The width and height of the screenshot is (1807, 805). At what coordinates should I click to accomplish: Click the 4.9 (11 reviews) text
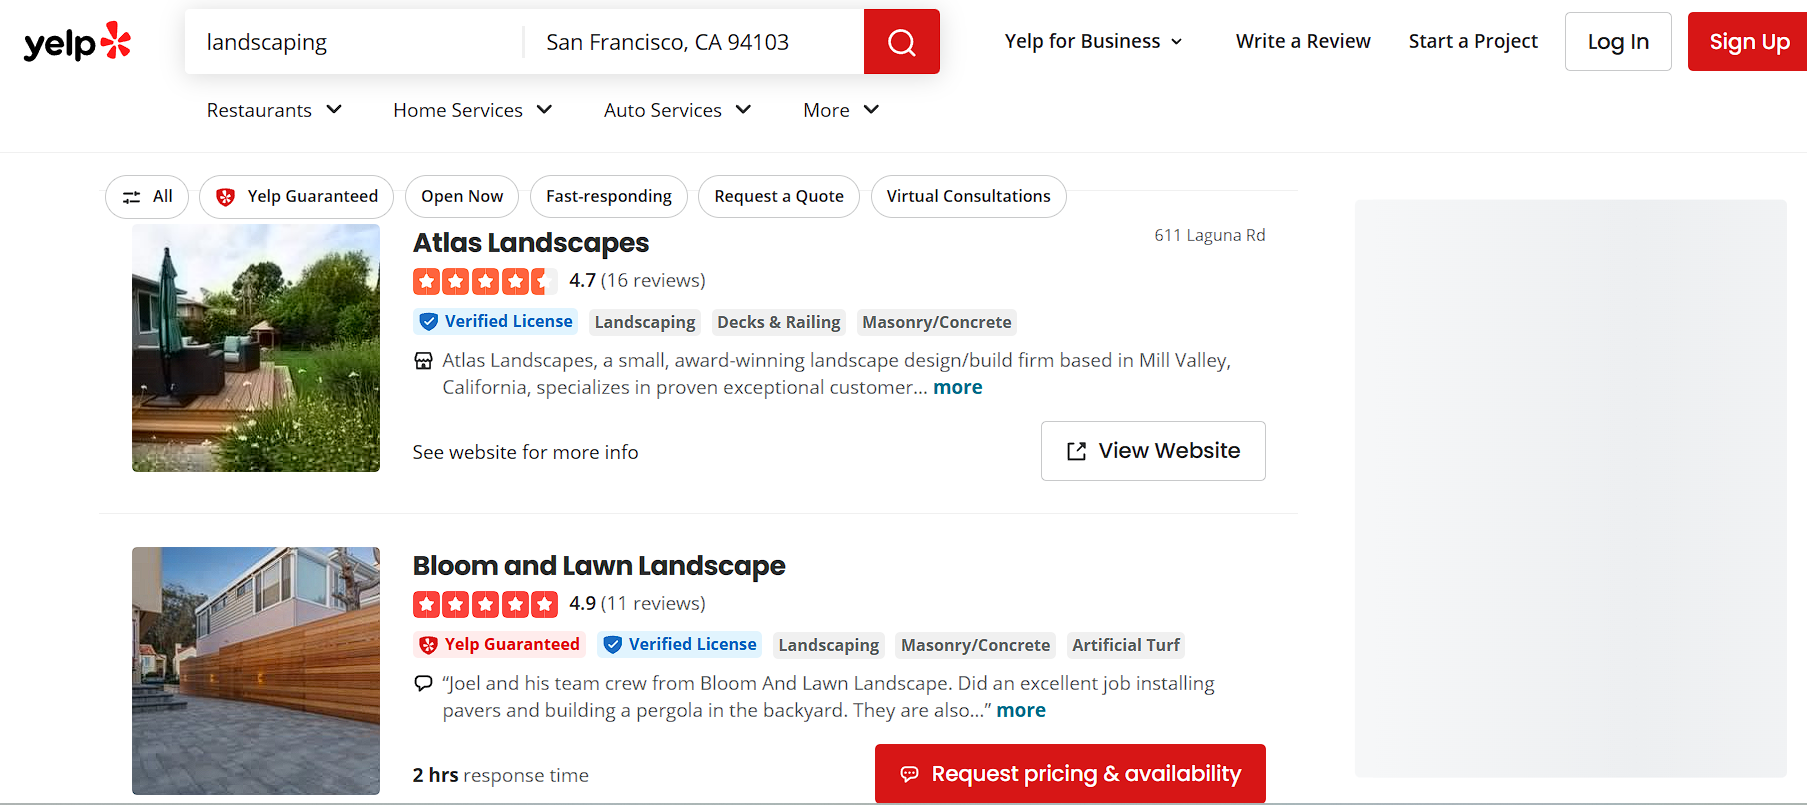(637, 604)
